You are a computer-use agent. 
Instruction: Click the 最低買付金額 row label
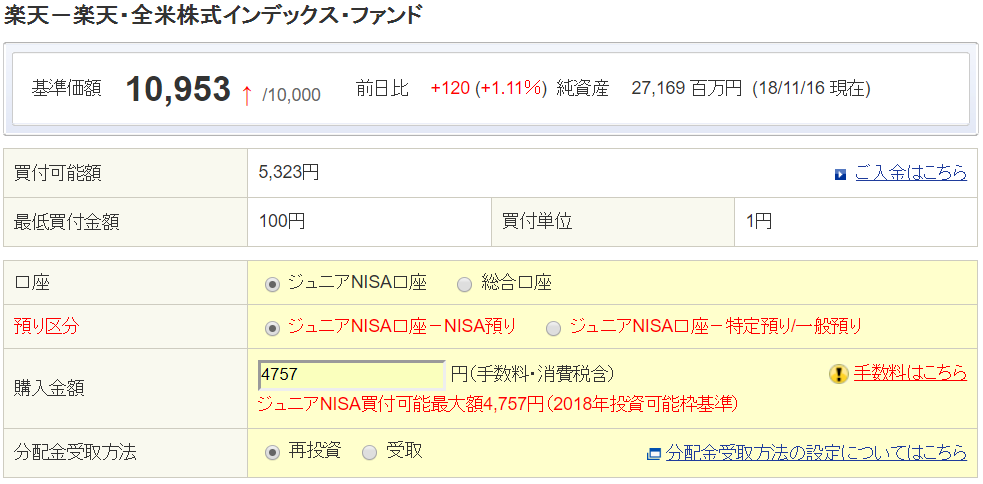coord(66,222)
